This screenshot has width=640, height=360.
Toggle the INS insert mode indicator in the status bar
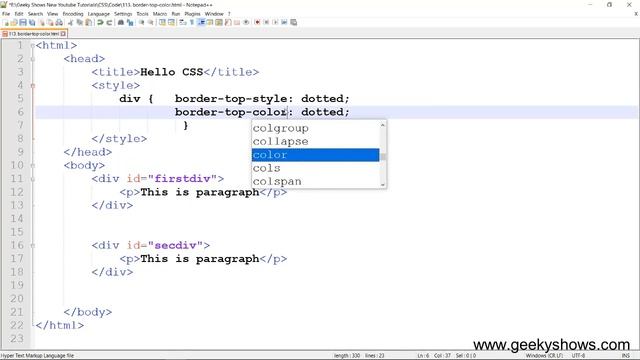pos(625,356)
